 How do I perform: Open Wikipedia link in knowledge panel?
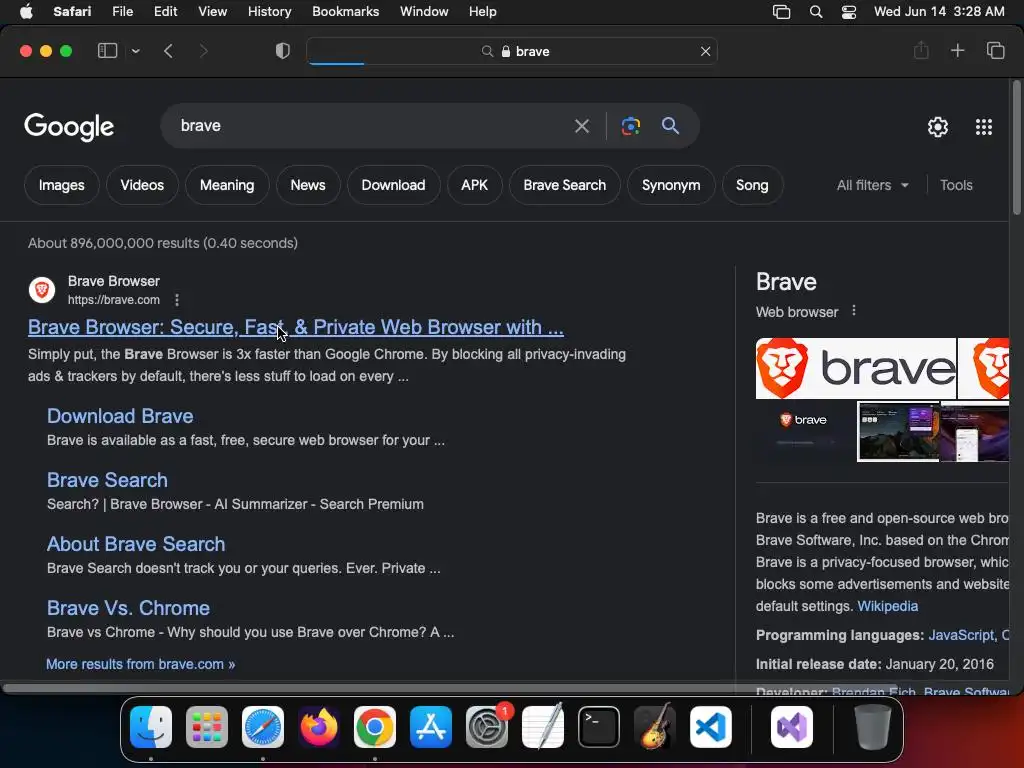point(888,606)
